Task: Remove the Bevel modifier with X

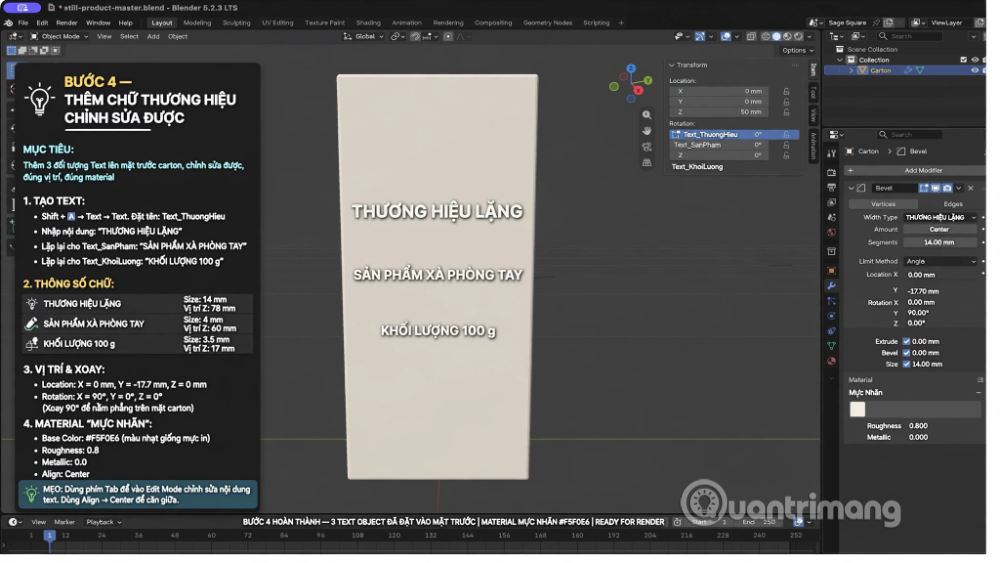Action: 971,189
